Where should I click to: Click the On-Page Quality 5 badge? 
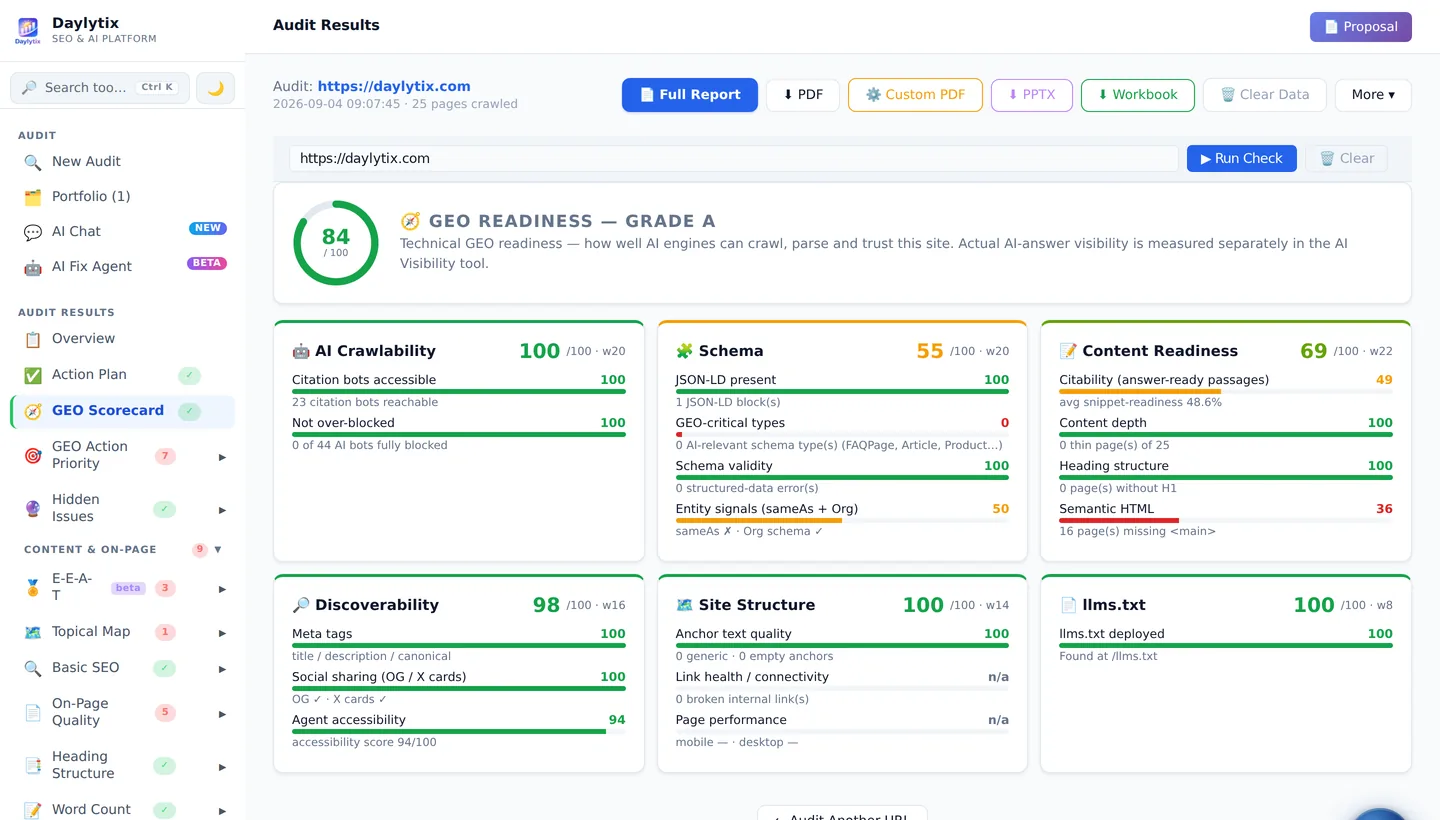click(166, 713)
